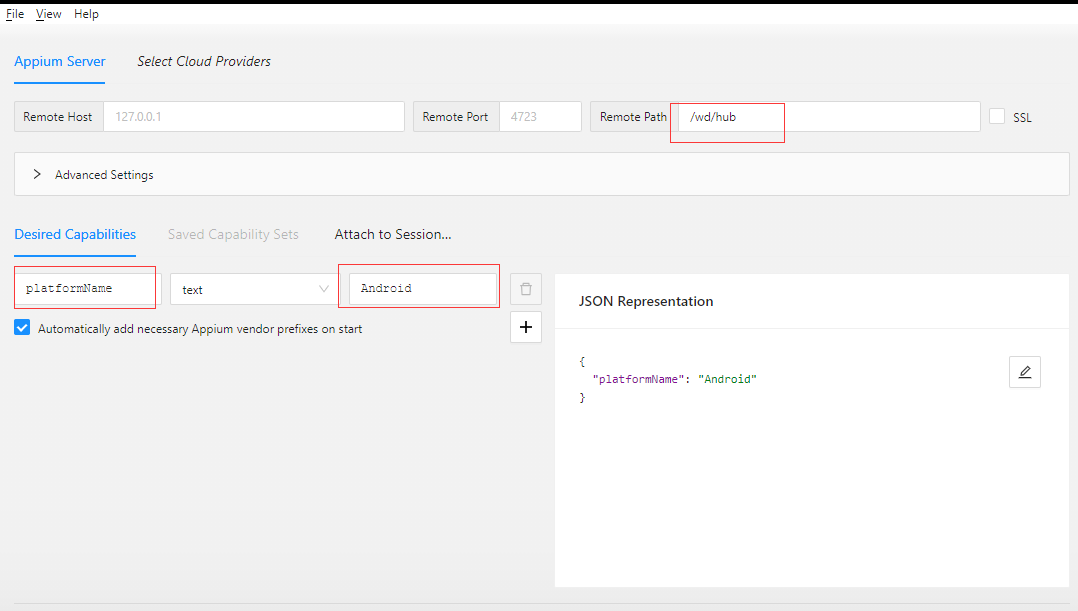Click the JSON Representation heading
The height and width of the screenshot is (611, 1078).
646,301
